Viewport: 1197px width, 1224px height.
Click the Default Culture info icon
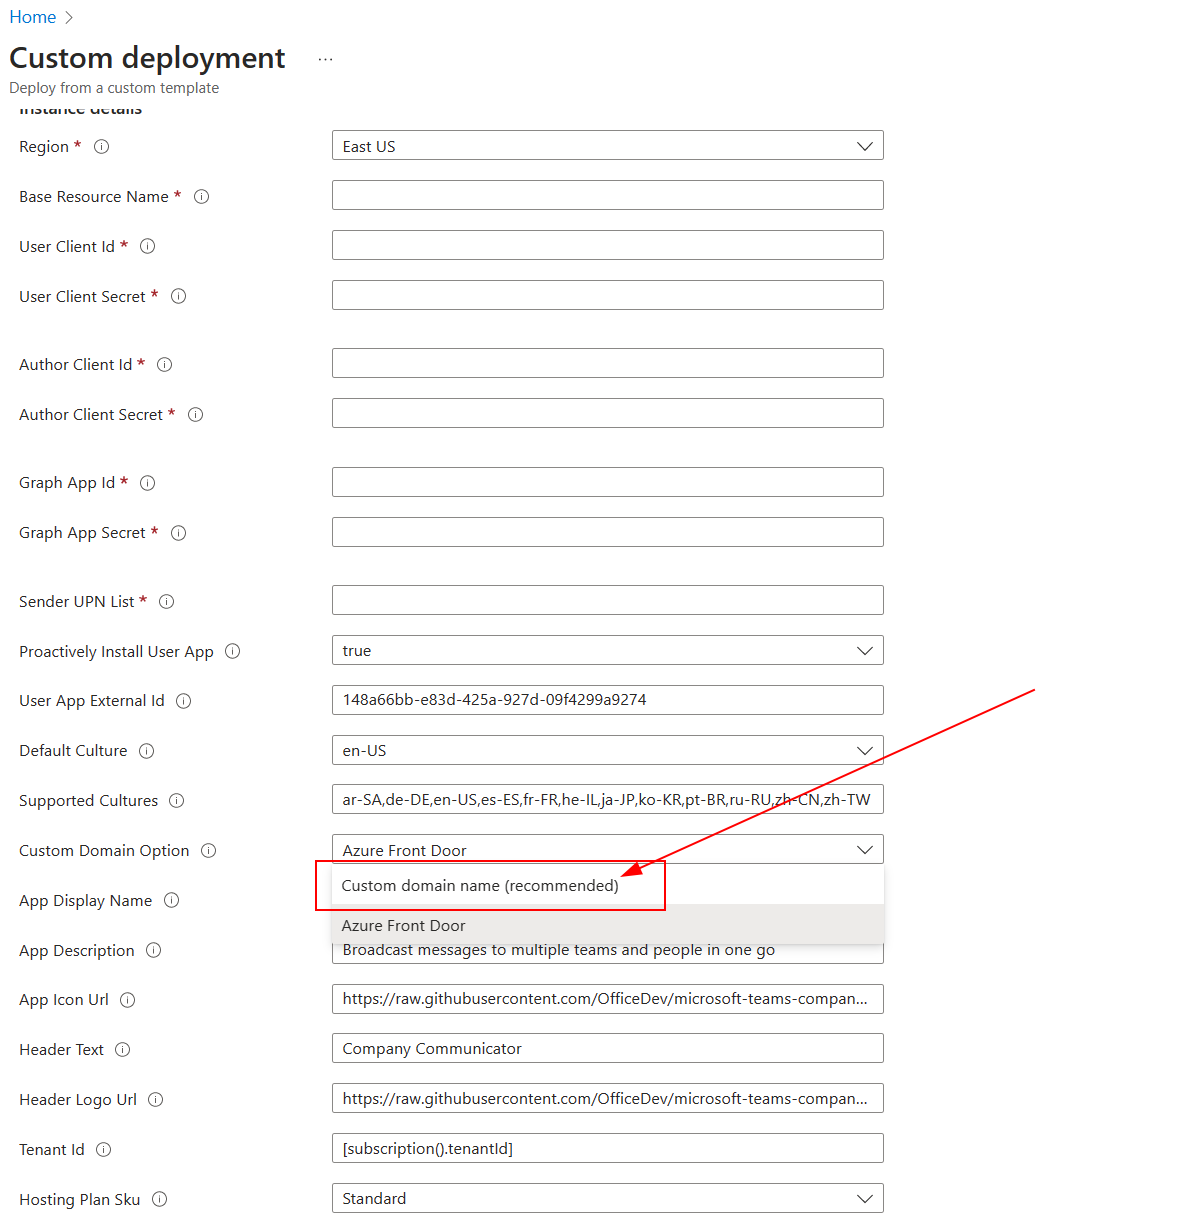pos(146,750)
